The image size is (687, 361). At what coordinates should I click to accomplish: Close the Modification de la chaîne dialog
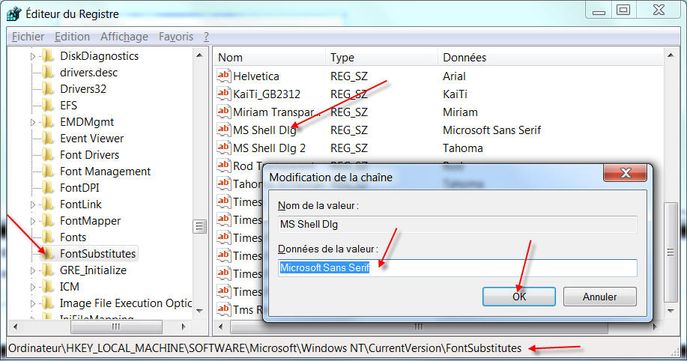(625, 173)
